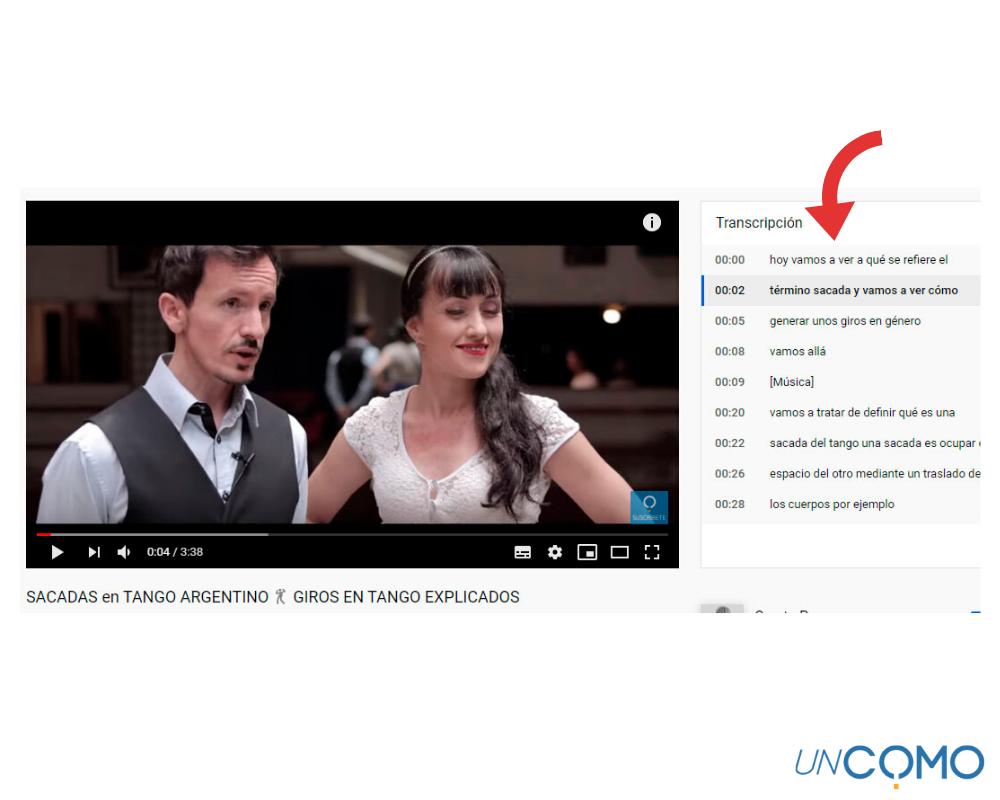The width and height of the screenshot is (1000, 800).
Task: Jump to 'generar unos giros en género'
Action: click(x=845, y=321)
